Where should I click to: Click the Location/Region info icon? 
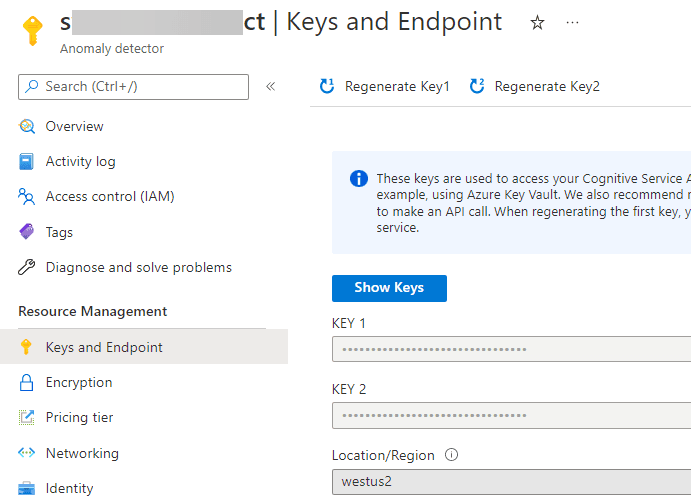[x=451, y=454]
